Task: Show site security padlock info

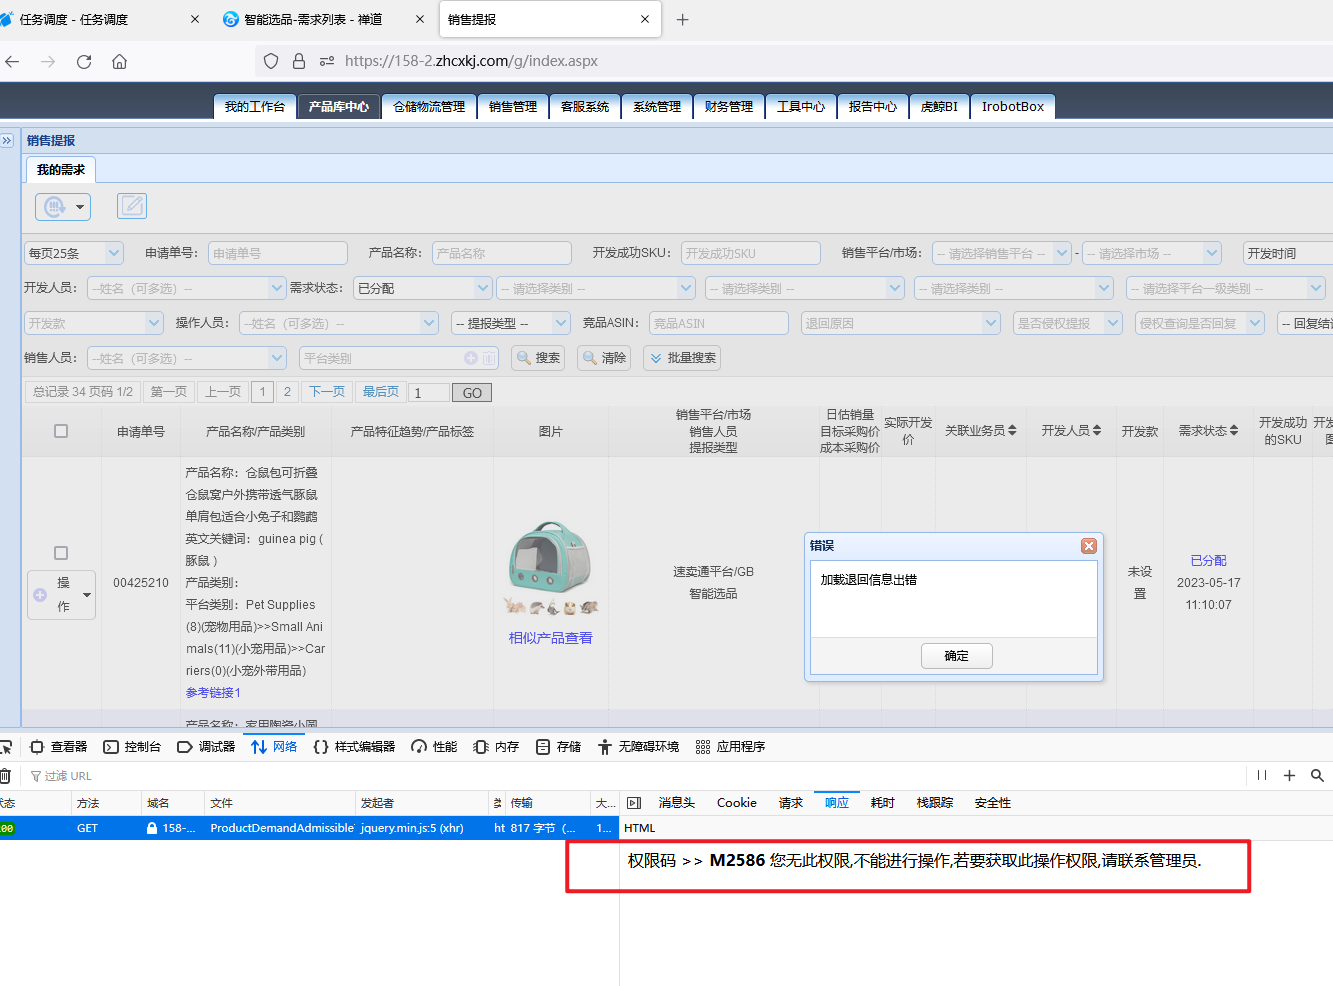Action: point(298,61)
